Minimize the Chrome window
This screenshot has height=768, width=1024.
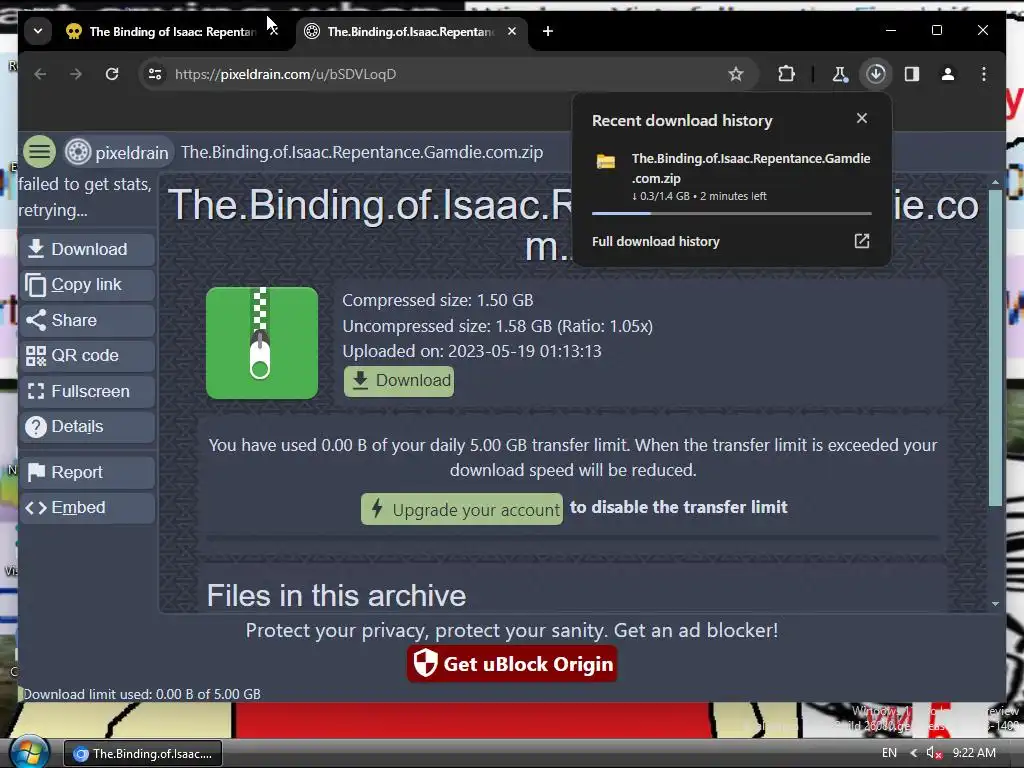pos(891,30)
